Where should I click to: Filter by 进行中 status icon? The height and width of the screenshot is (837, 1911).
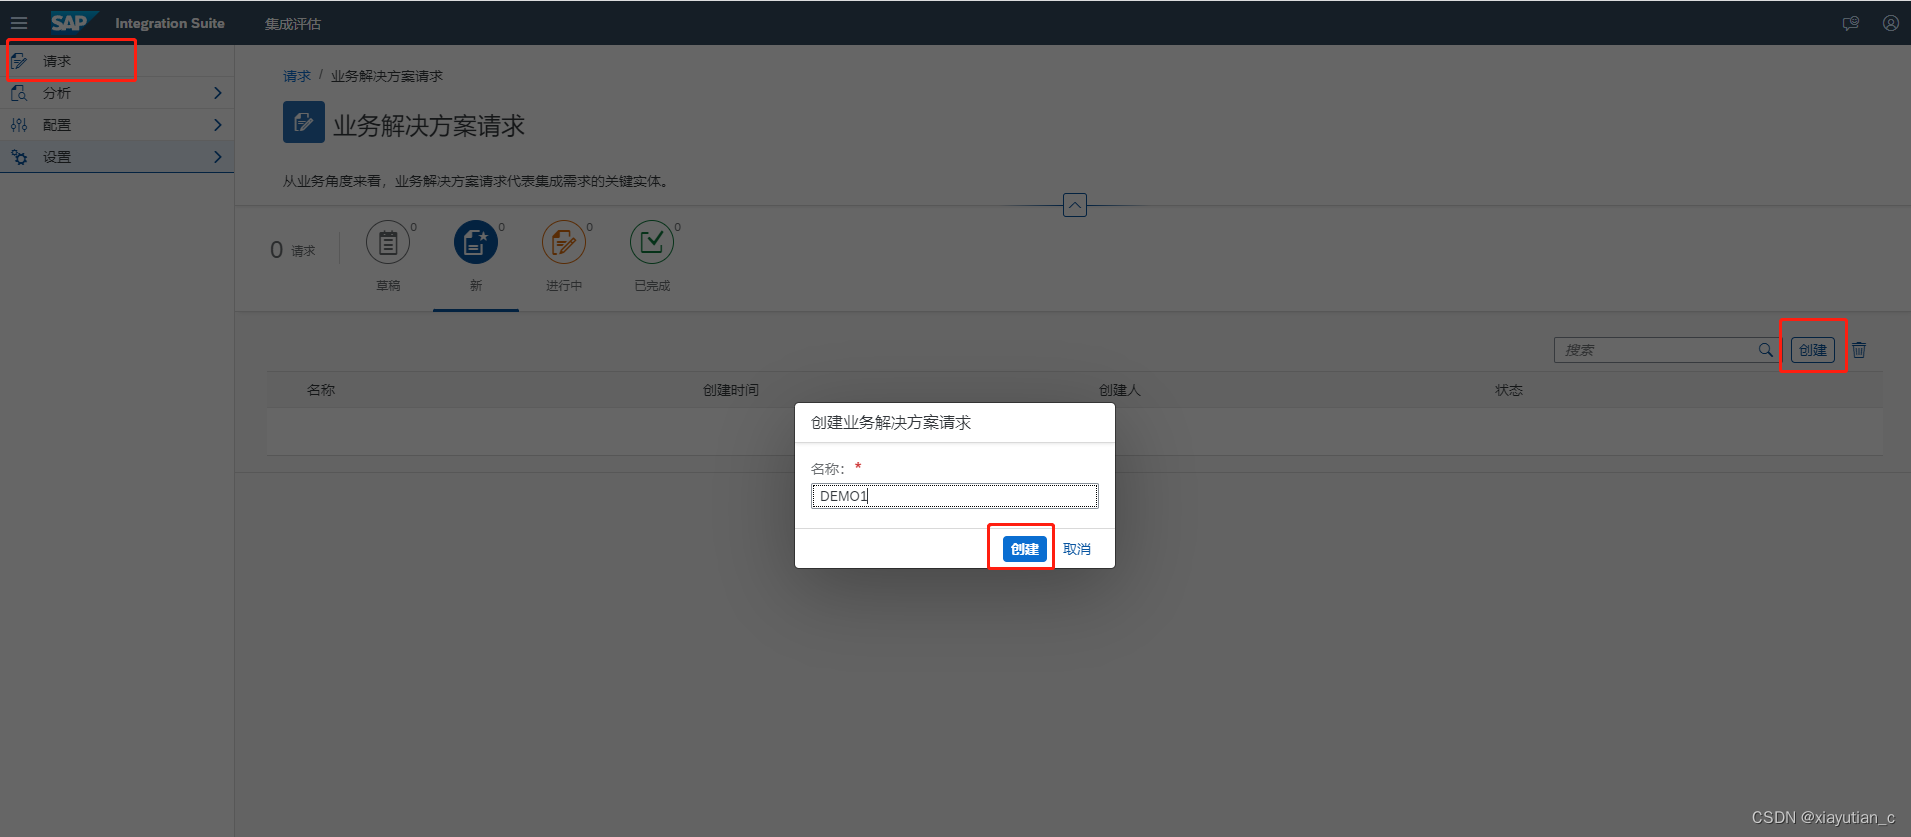click(x=564, y=242)
